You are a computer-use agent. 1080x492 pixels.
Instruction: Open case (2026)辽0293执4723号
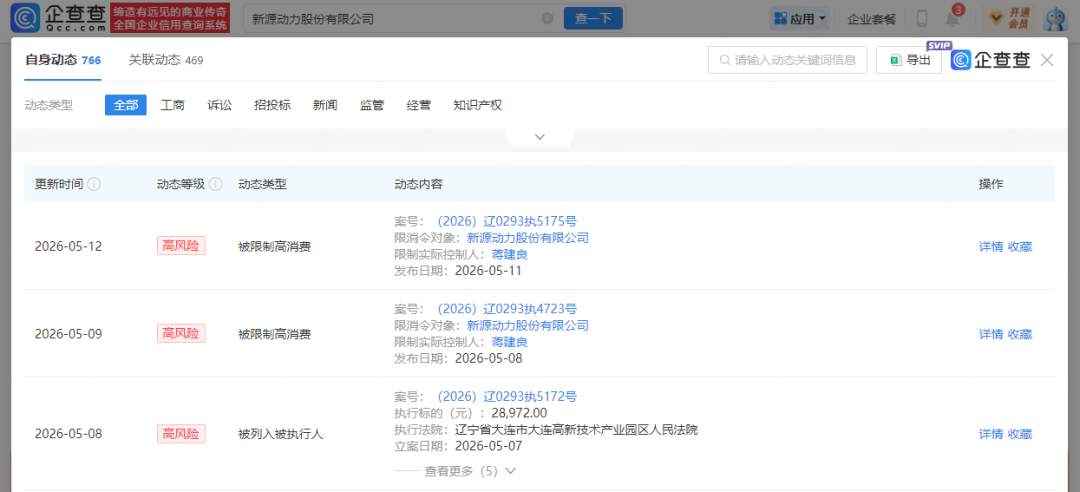tap(506, 308)
